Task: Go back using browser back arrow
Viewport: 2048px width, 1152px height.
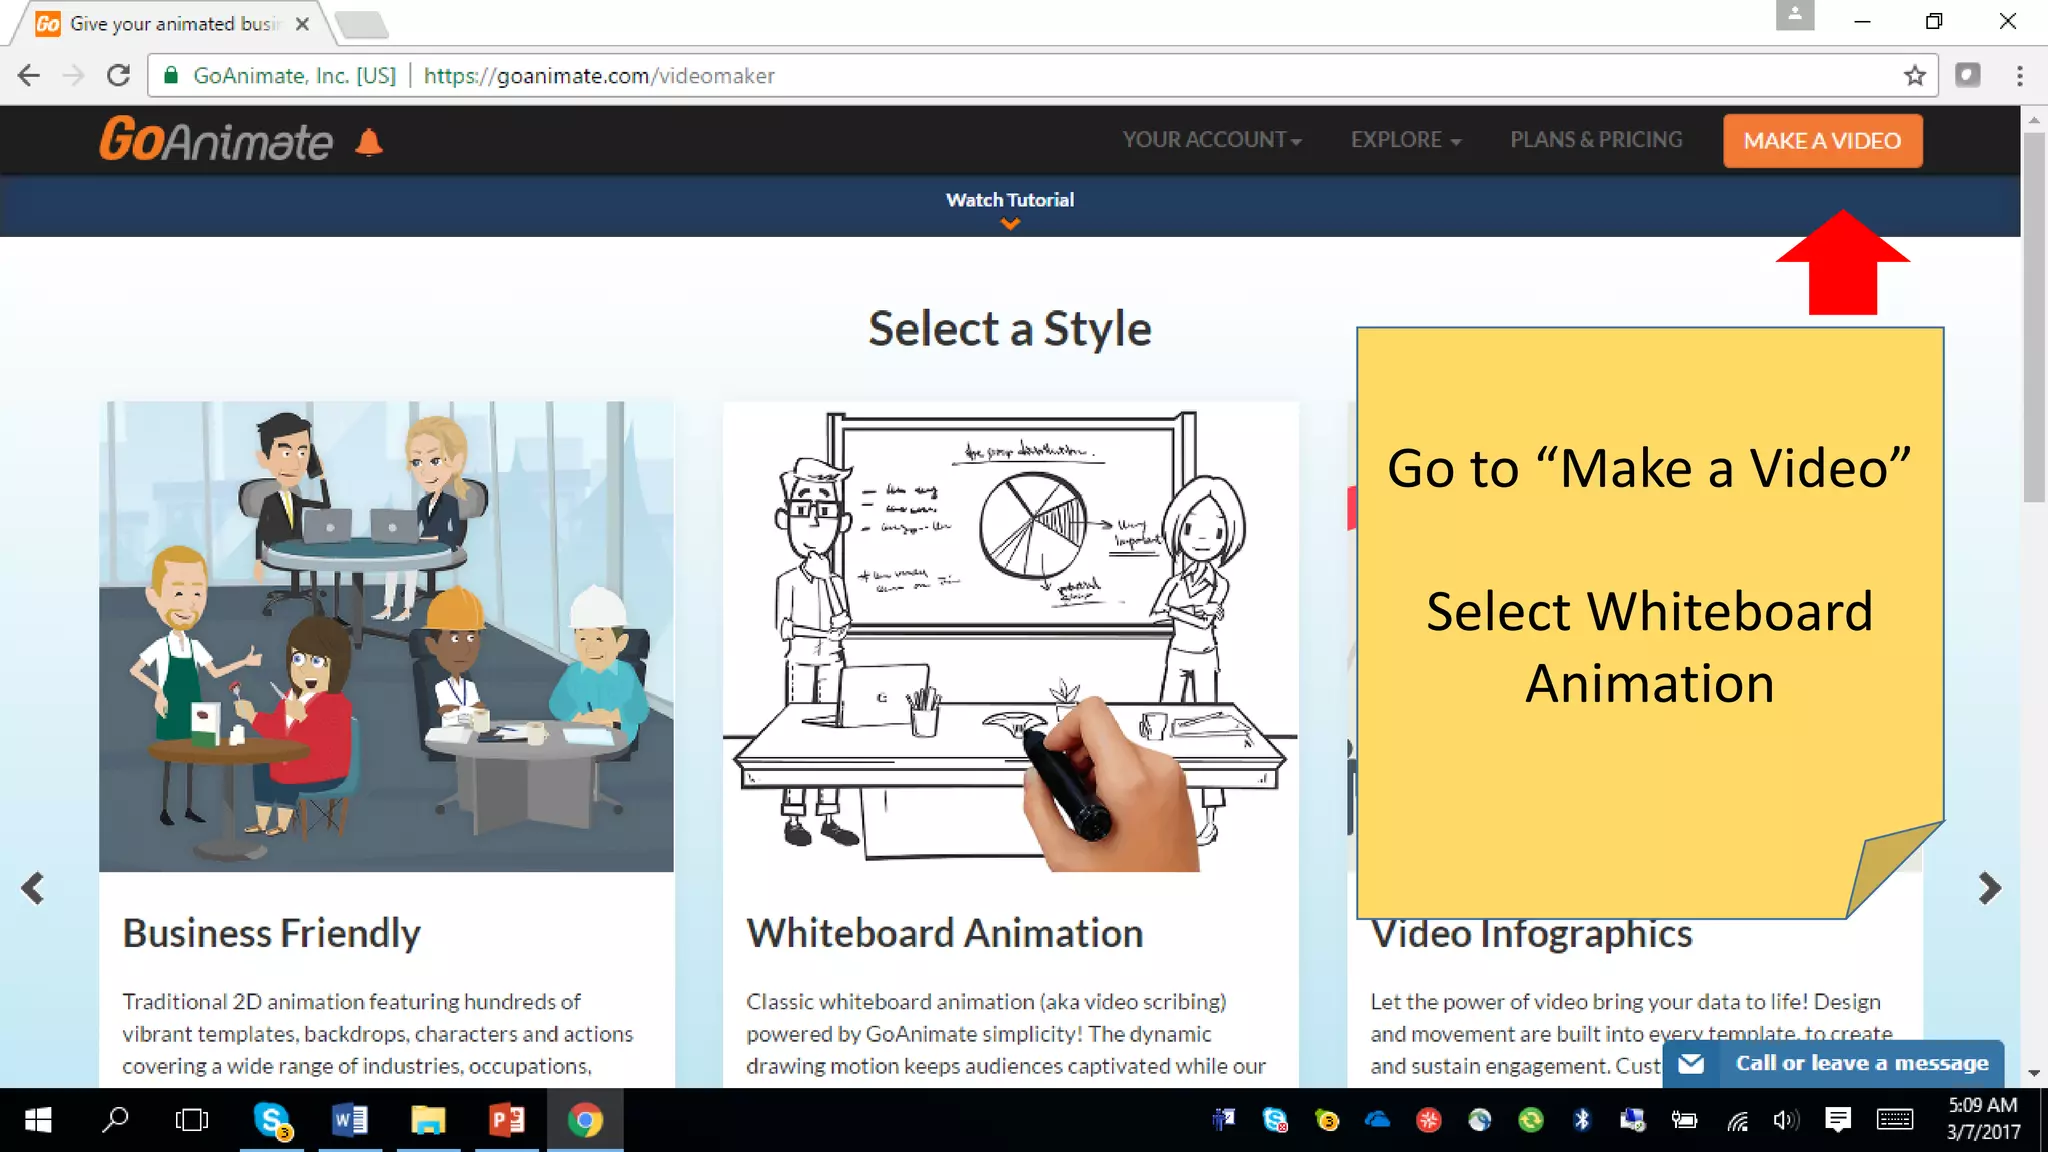Action: (x=29, y=76)
